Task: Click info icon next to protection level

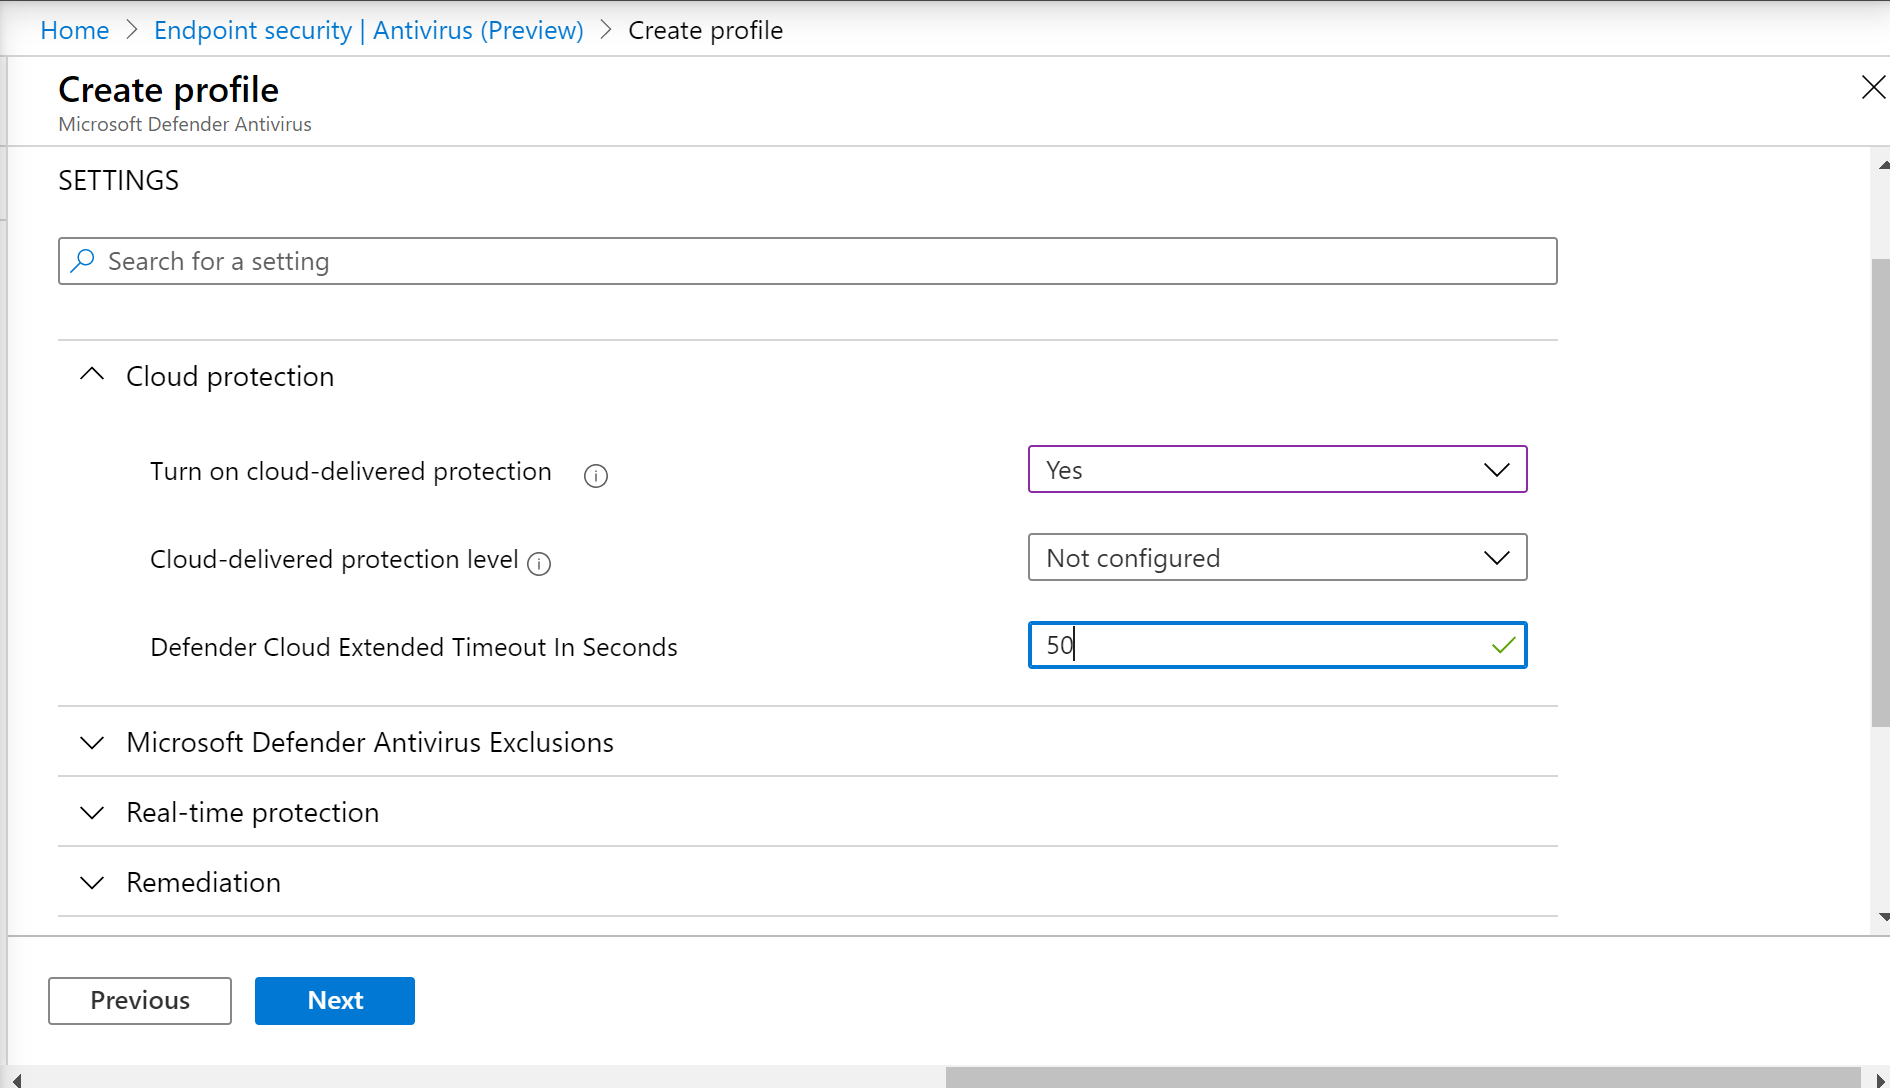Action: pos(539,564)
